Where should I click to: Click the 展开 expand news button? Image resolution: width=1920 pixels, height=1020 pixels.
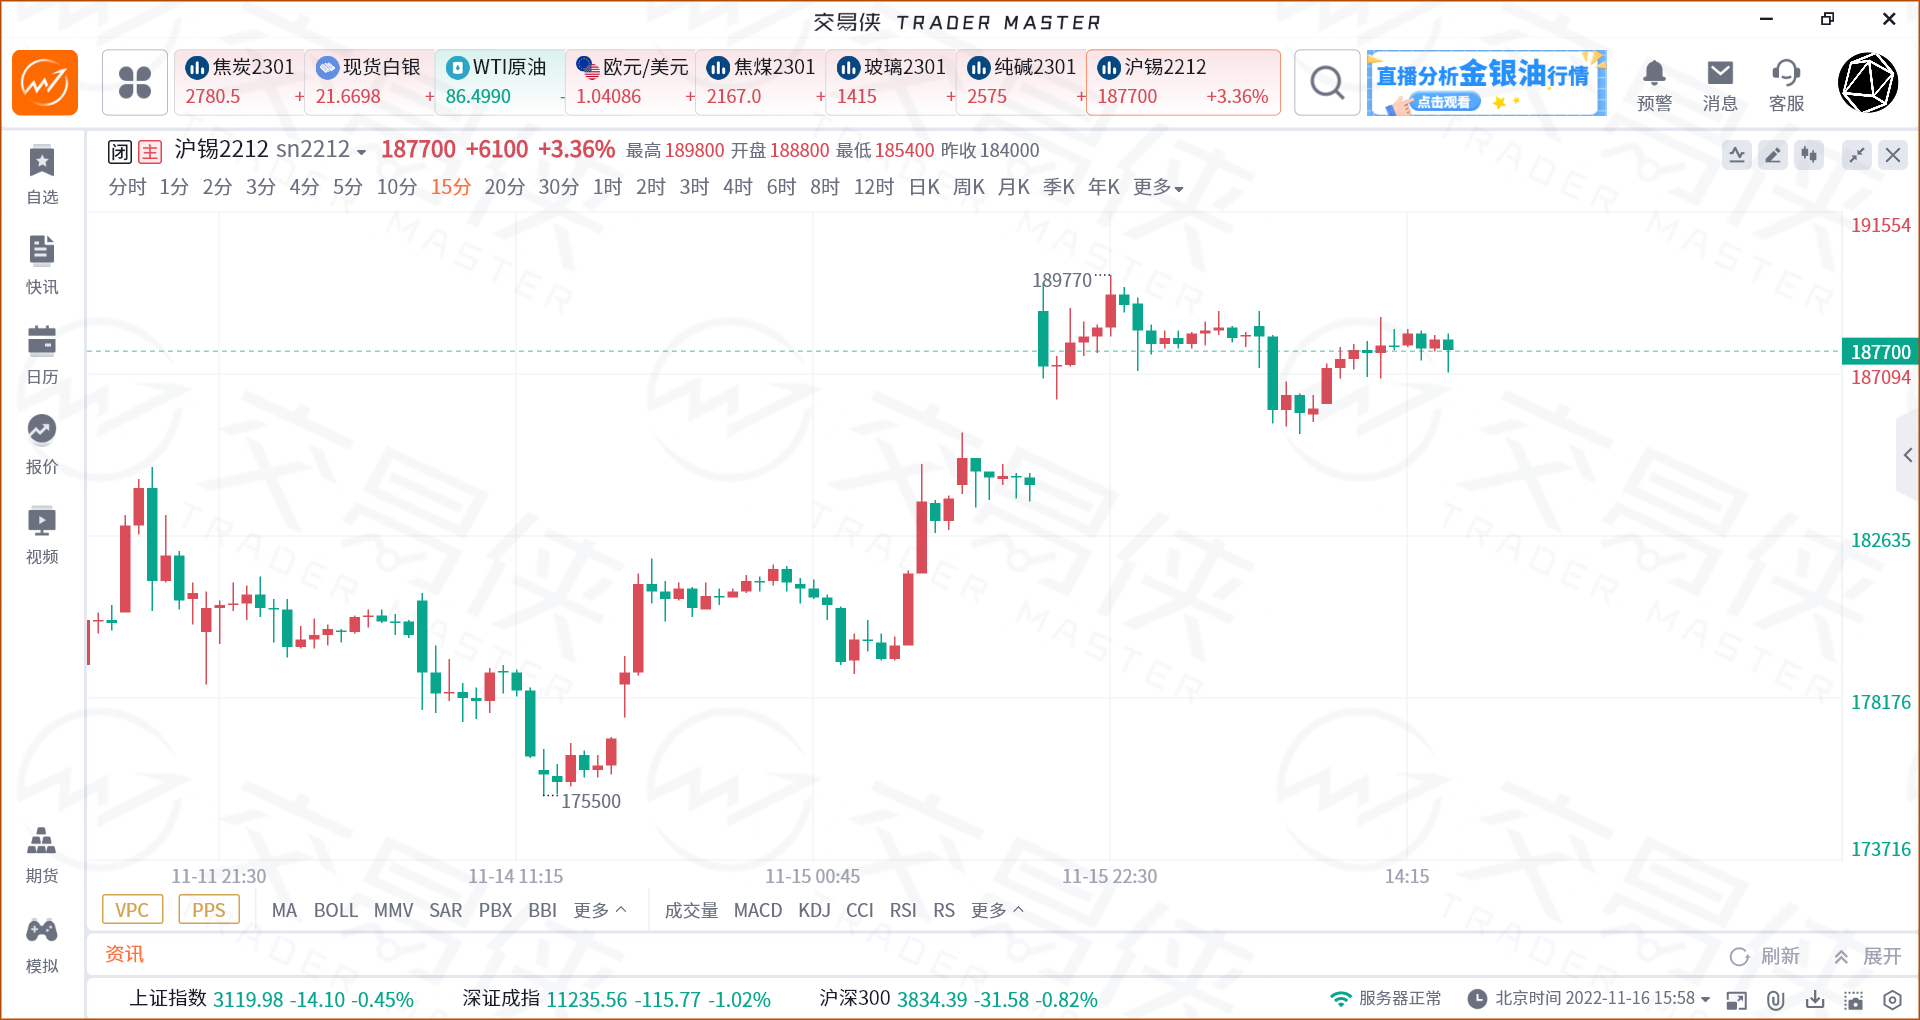1868,956
